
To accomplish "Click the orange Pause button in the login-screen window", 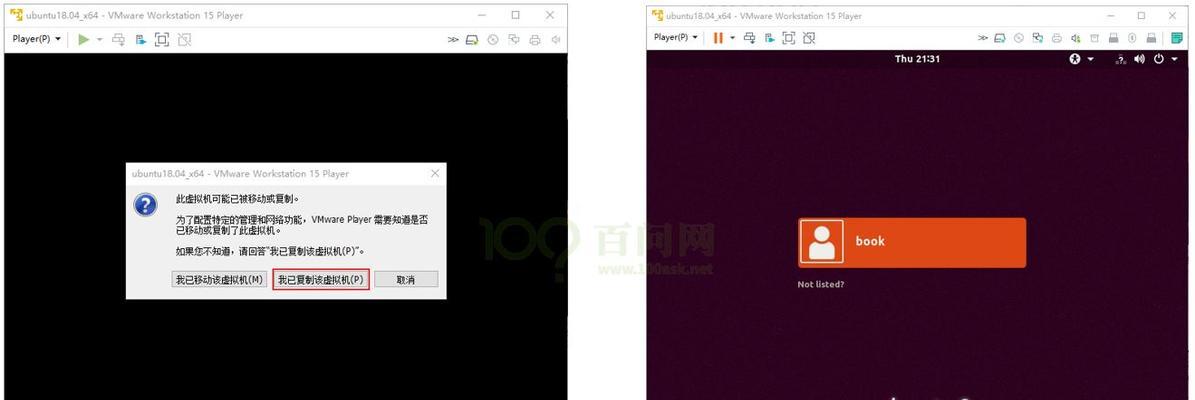I will (718, 37).
